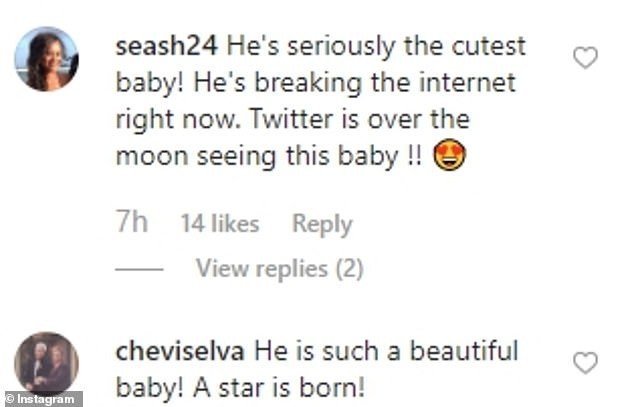634x407 pixels.
Task: Select the text "He's seriously the cutest"
Action: coord(376,47)
